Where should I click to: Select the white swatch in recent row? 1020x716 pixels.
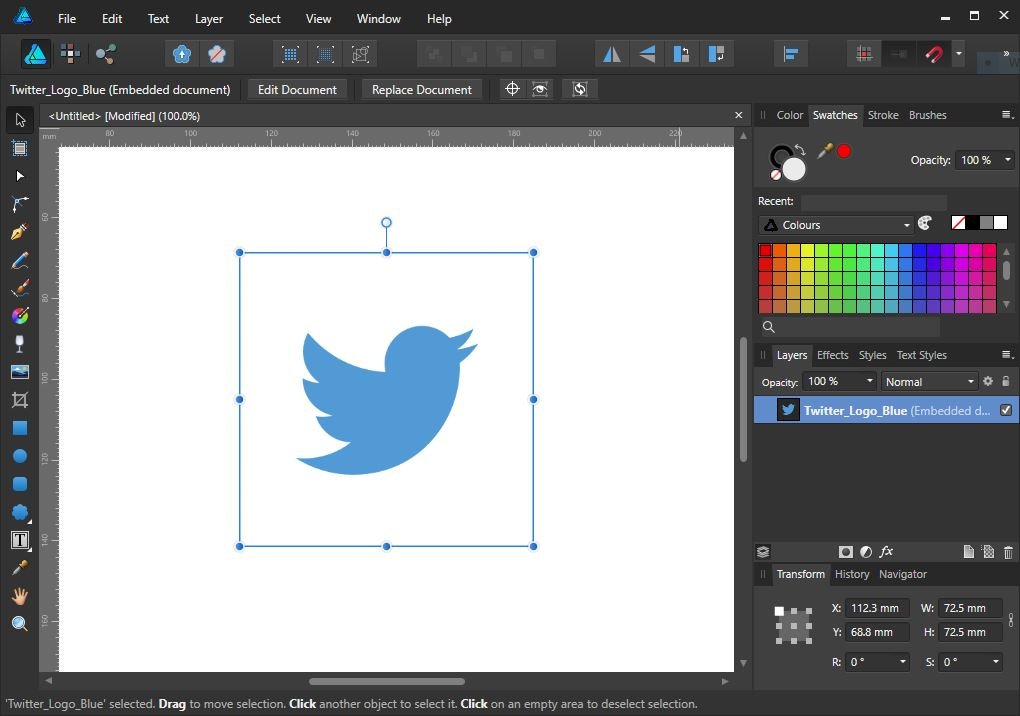pyautogui.click(x=1000, y=223)
